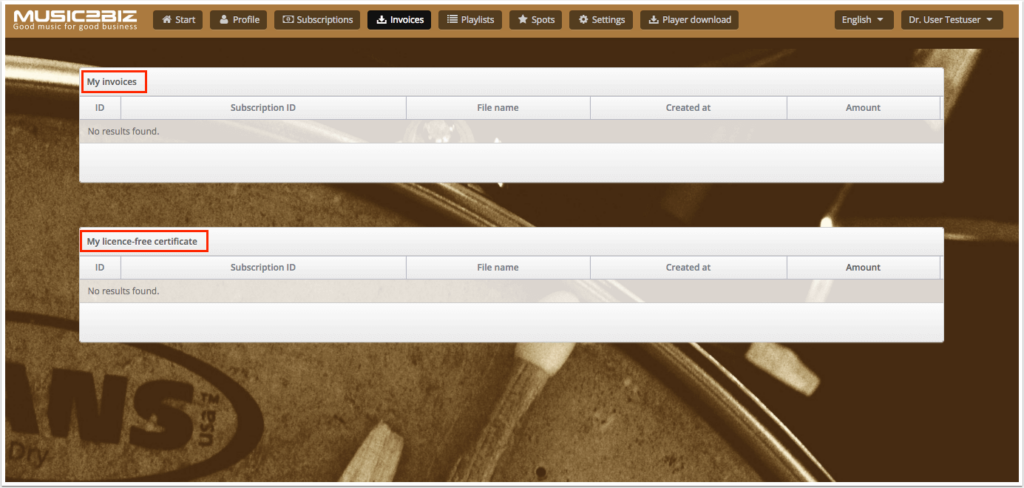Click the download icon on Player download

(654, 20)
